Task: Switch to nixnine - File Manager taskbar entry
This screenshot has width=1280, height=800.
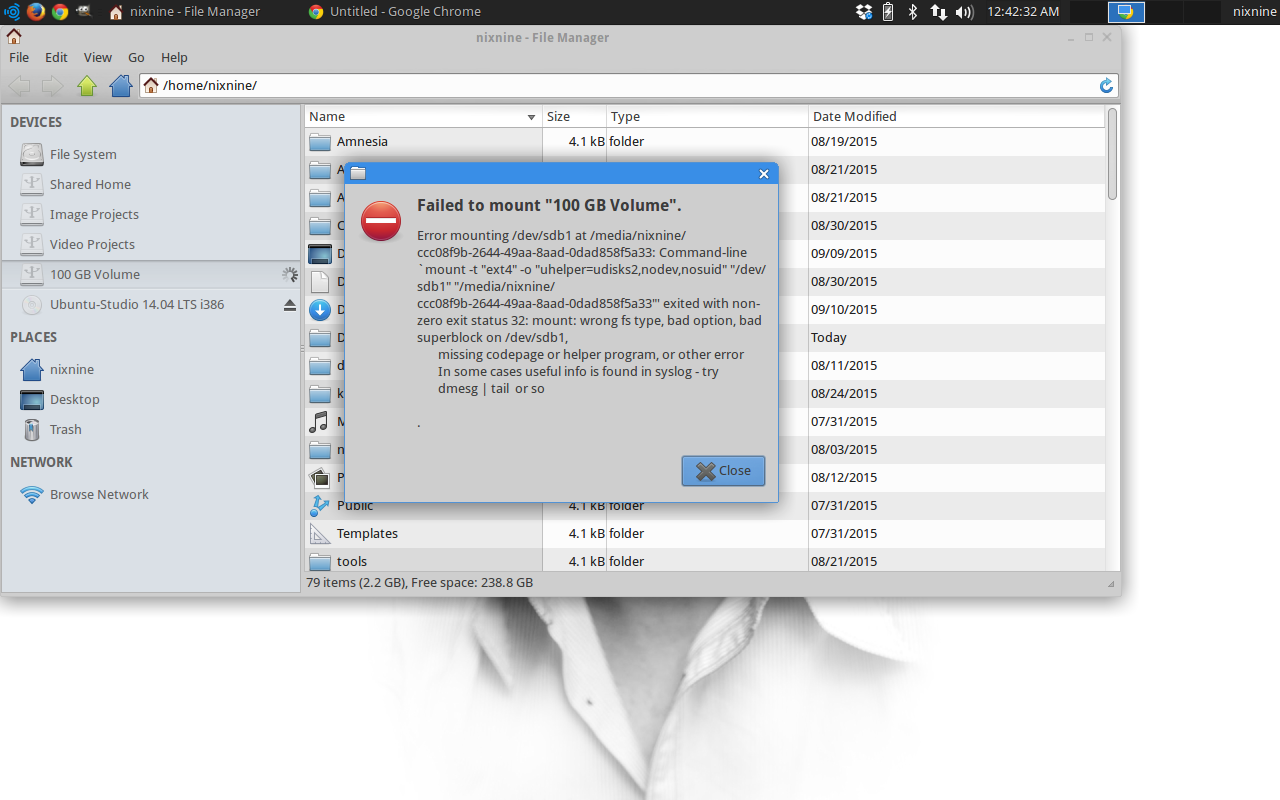Action: coord(184,12)
